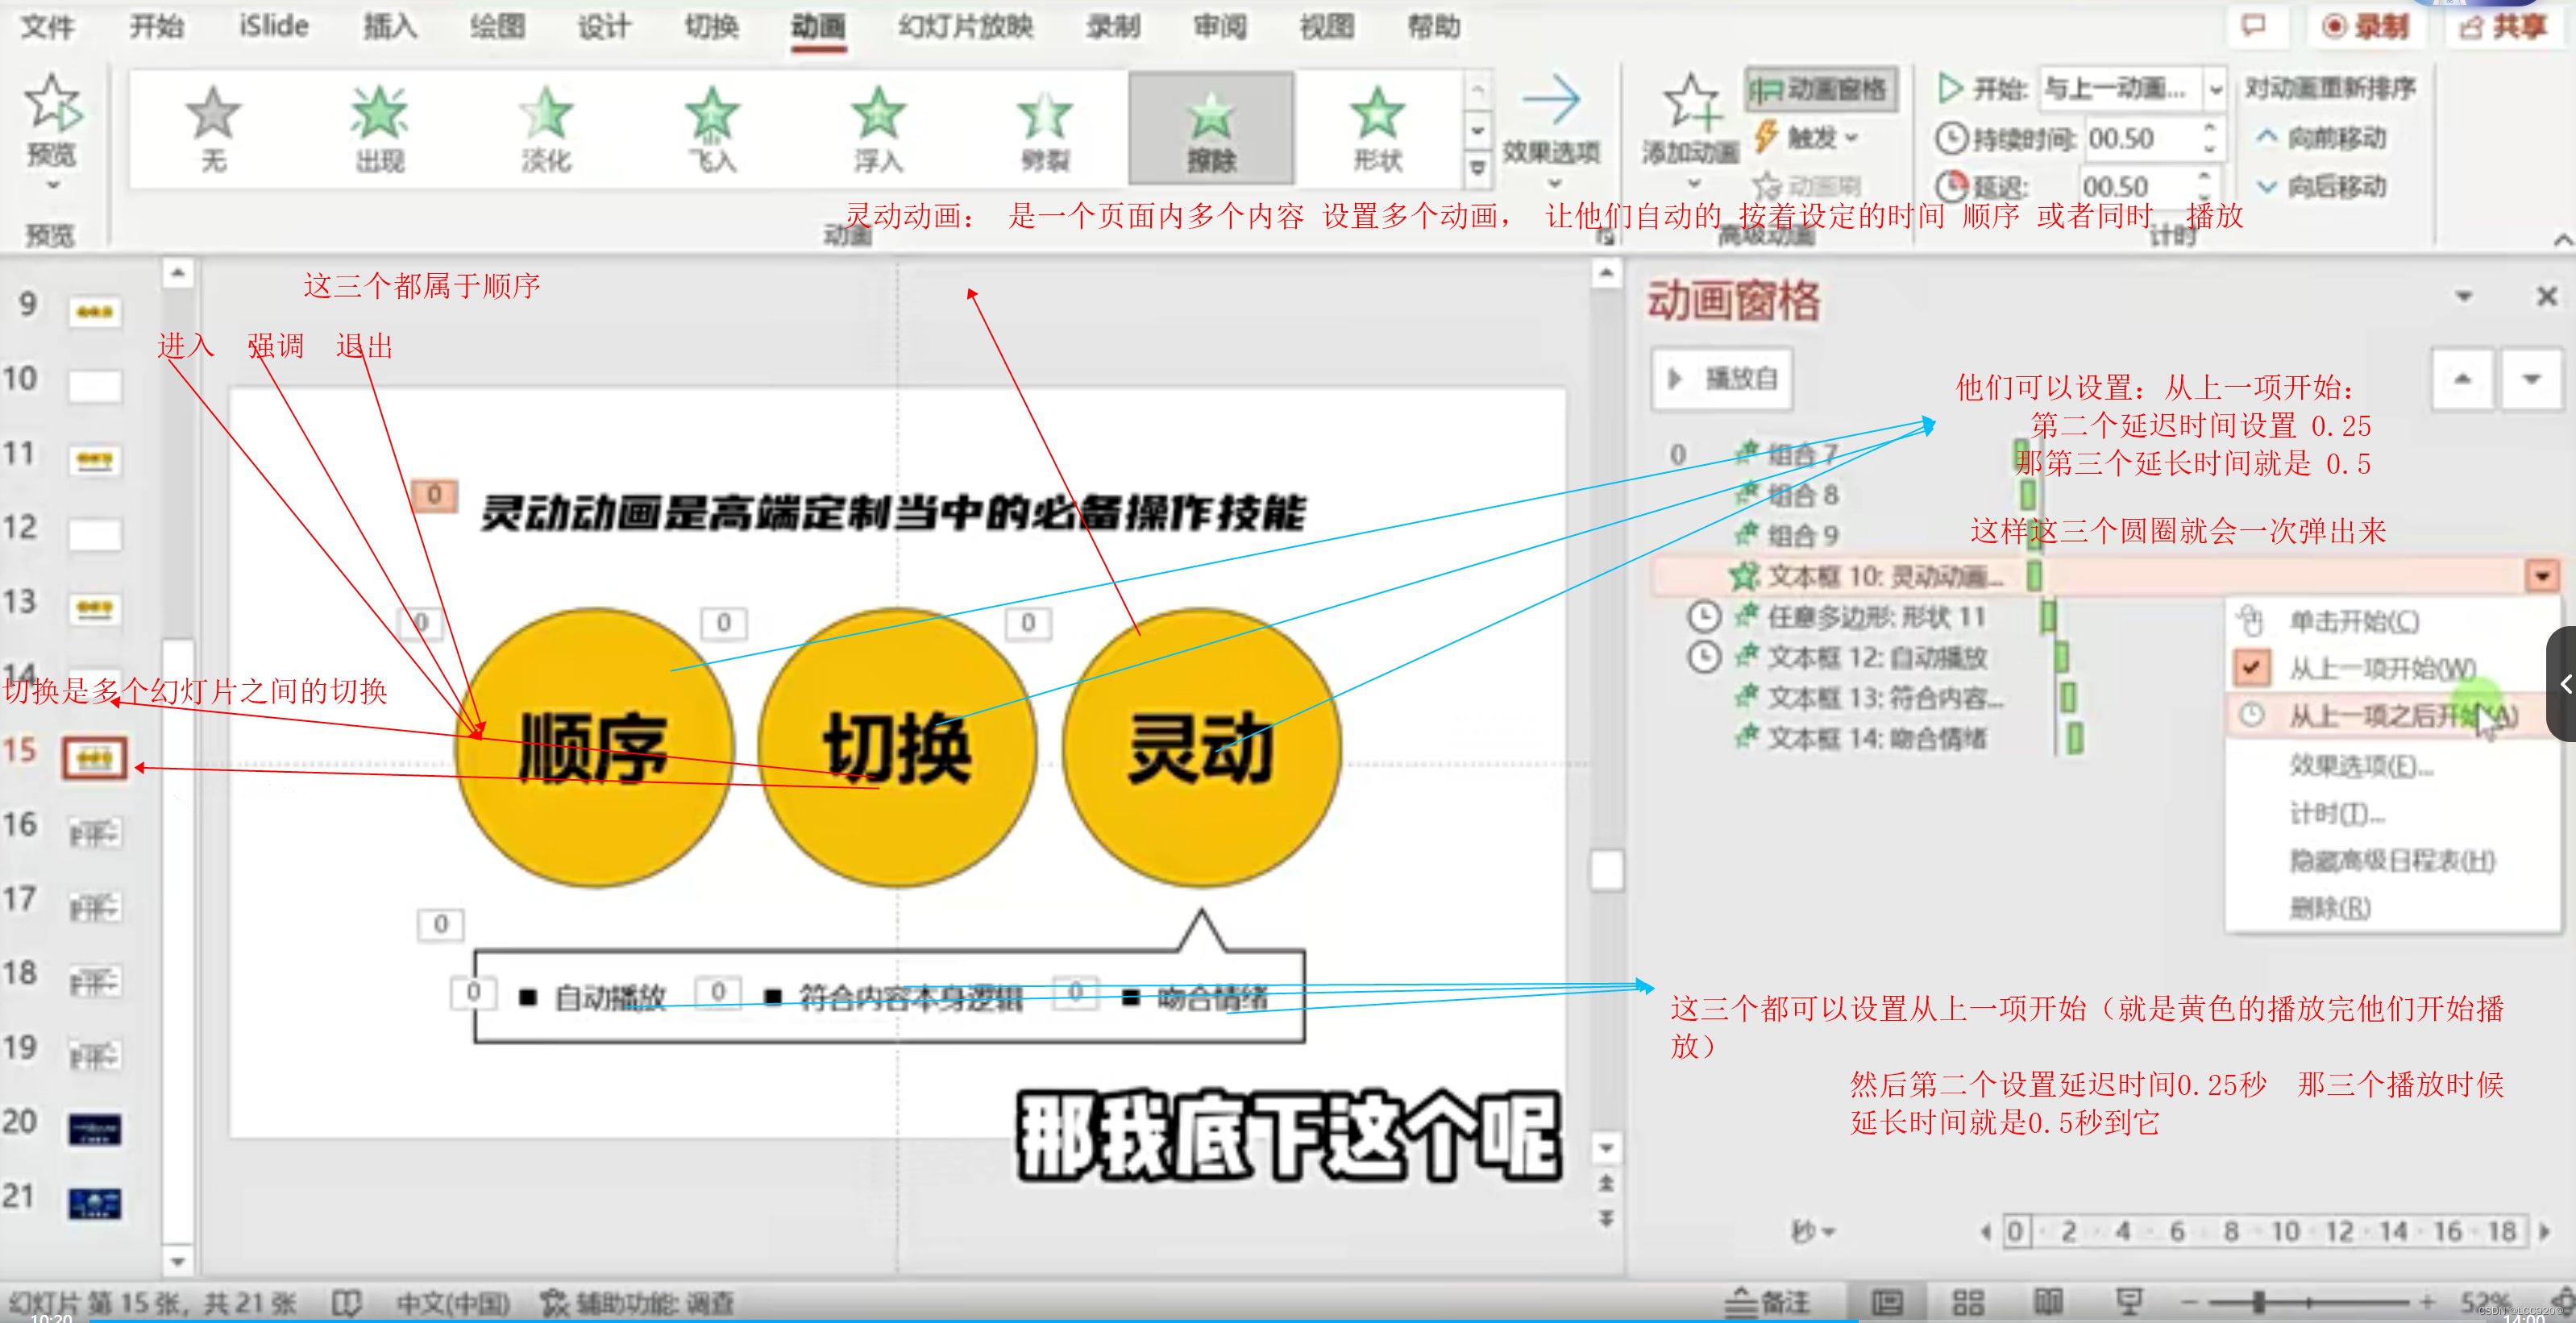This screenshot has width=2576, height=1323.
Task: Open the 开始 start timing dropdown
Action: tap(2215, 90)
